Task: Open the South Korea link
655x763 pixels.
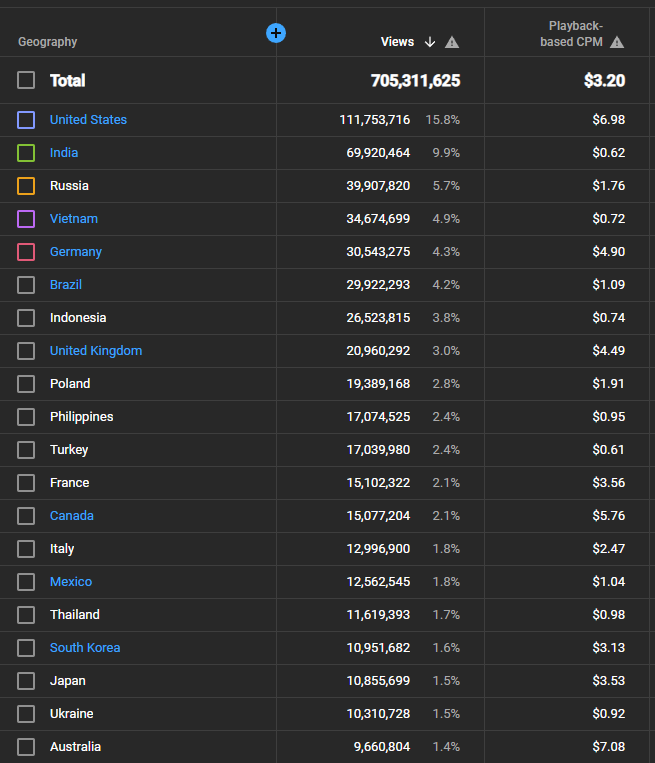Action: point(85,648)
